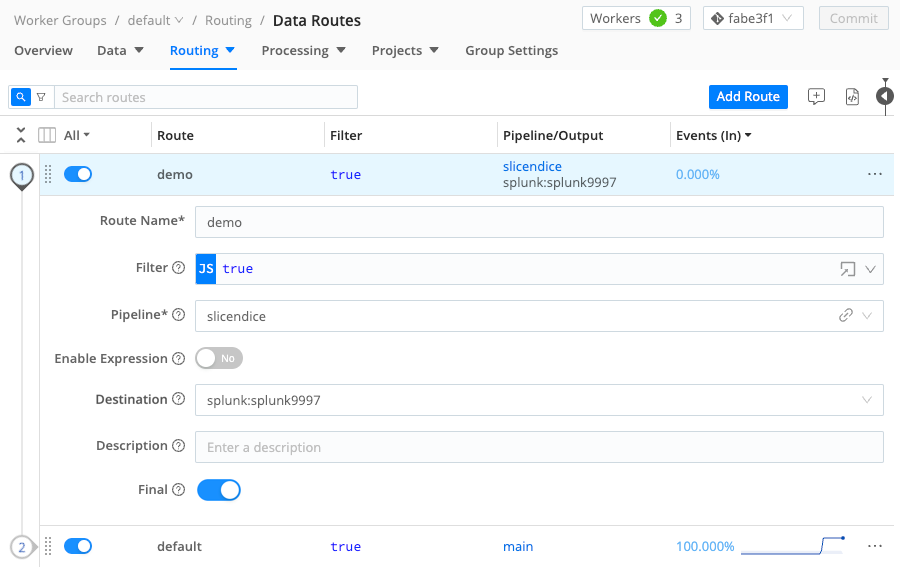Screen dimensions: 900x567
Task: Open the All routes group dropdown
Action: click(77, 135)
